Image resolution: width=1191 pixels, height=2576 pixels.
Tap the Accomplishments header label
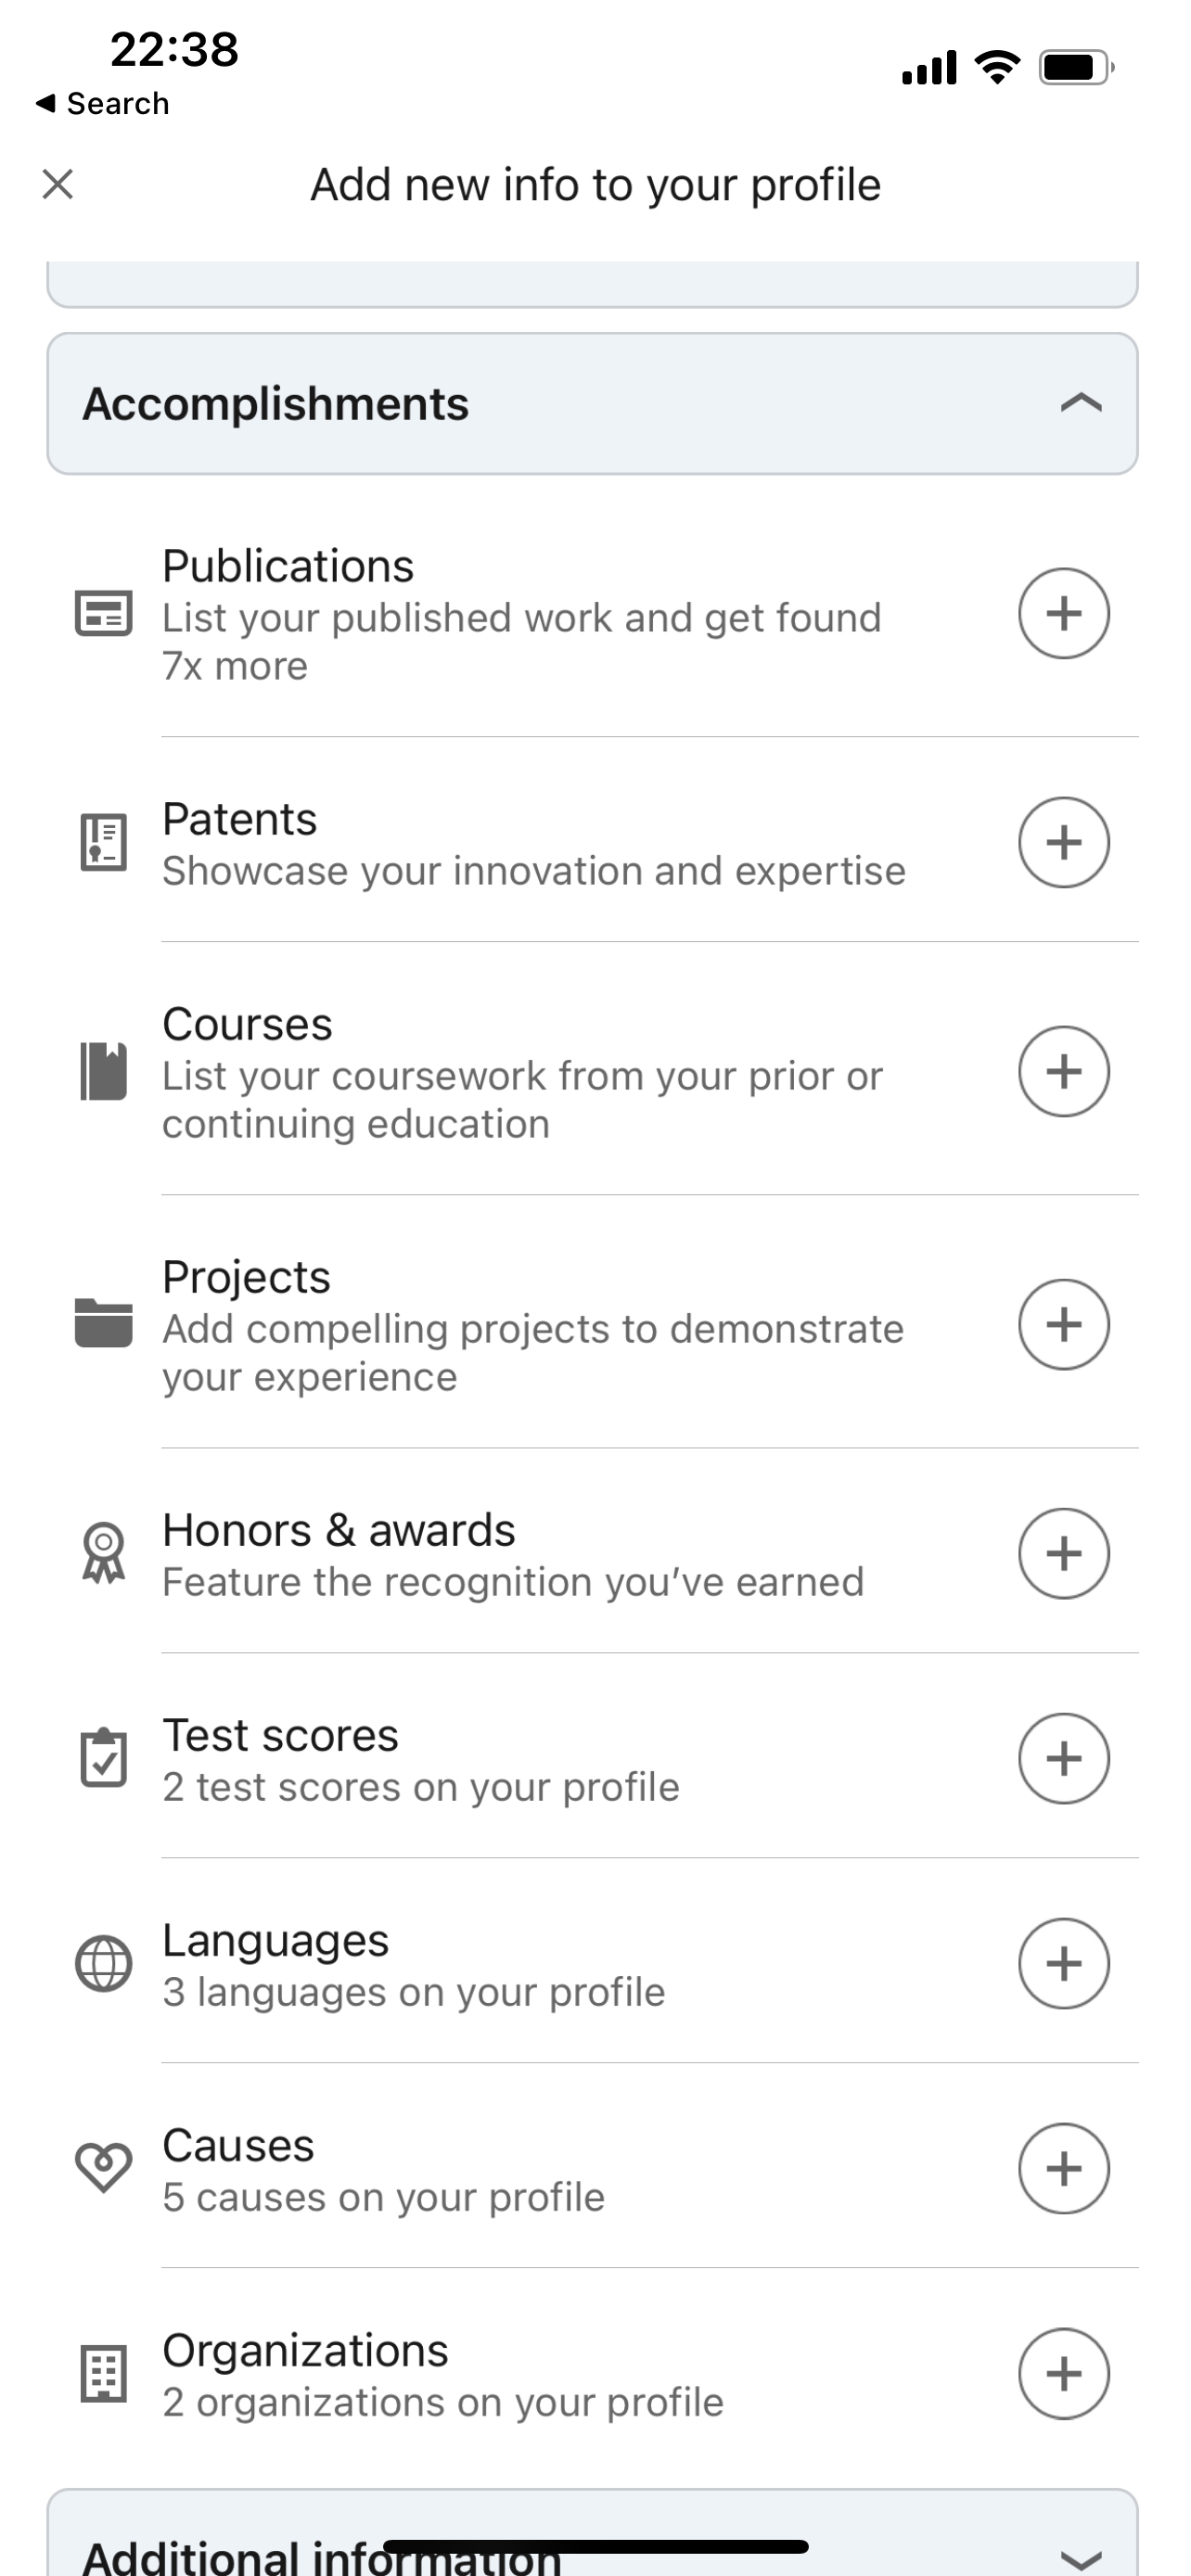pyautogui.click(x=276, y=404)
